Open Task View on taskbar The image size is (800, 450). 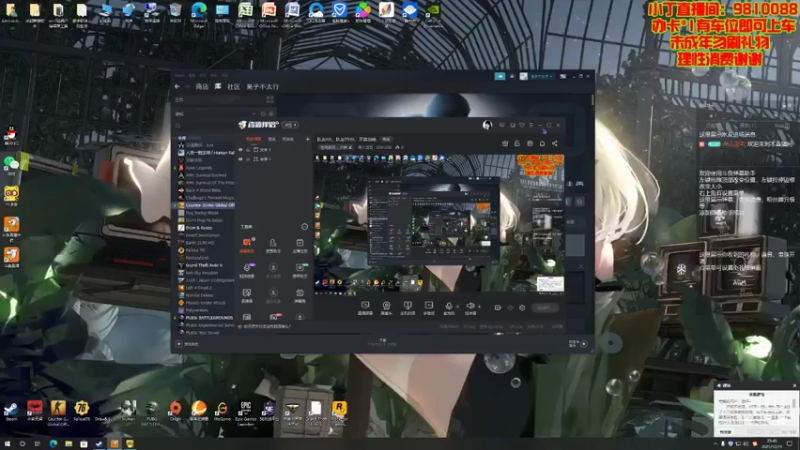click(x=37, y=444)
